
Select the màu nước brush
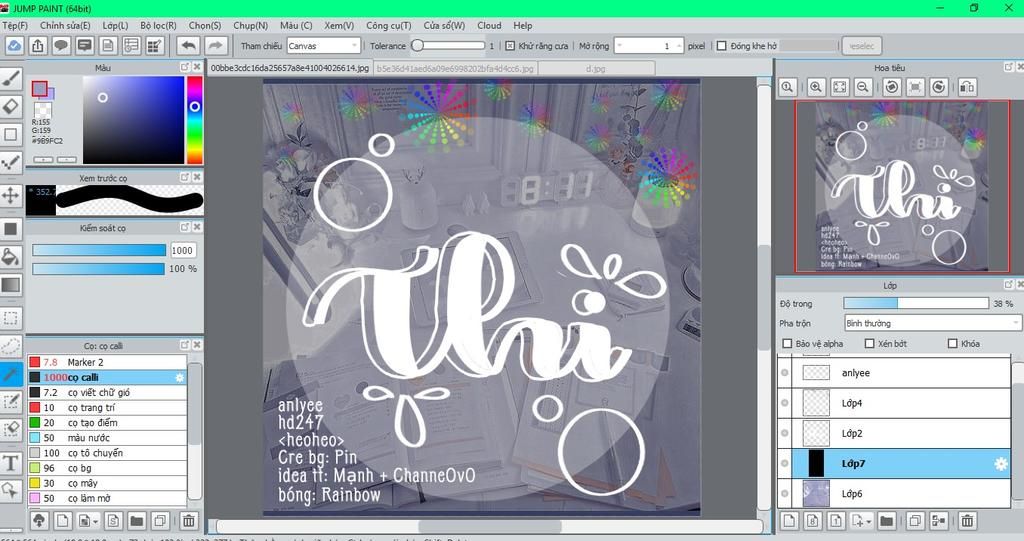(107, 438)
